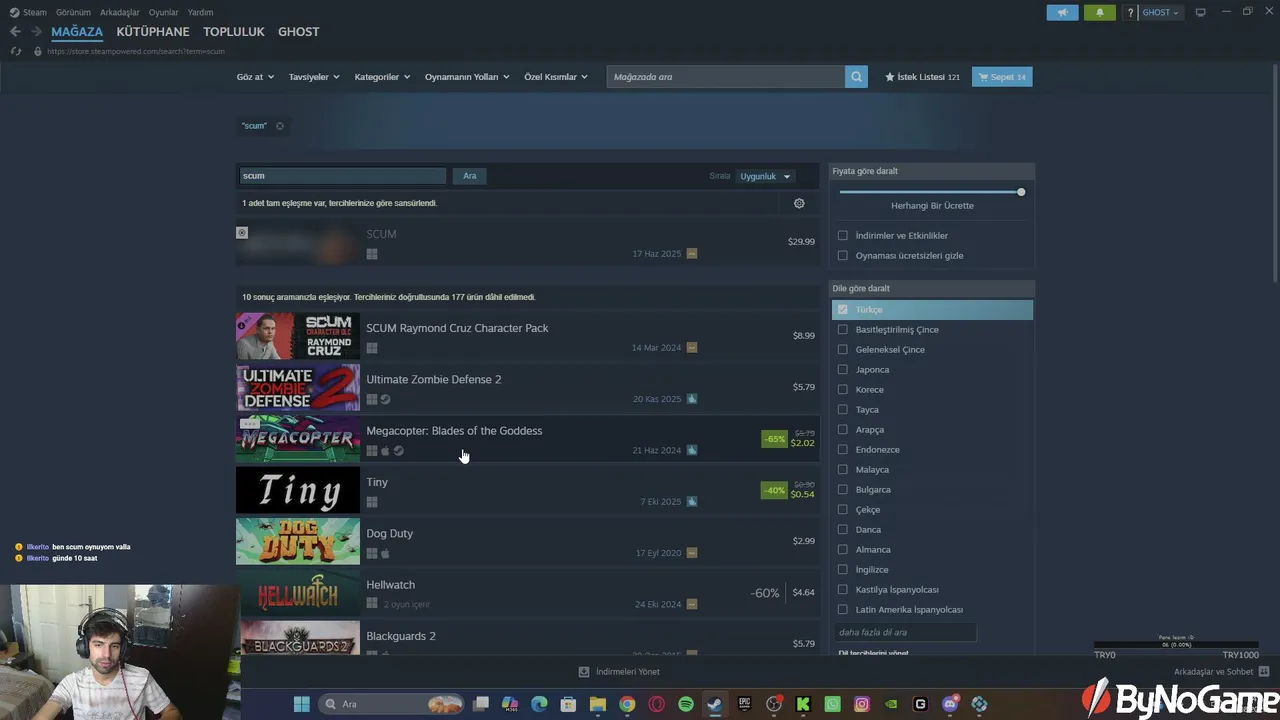Open Google Chrome from the taskbar
The width and height of the screenshot is (1280, 720).
[627, 704]
